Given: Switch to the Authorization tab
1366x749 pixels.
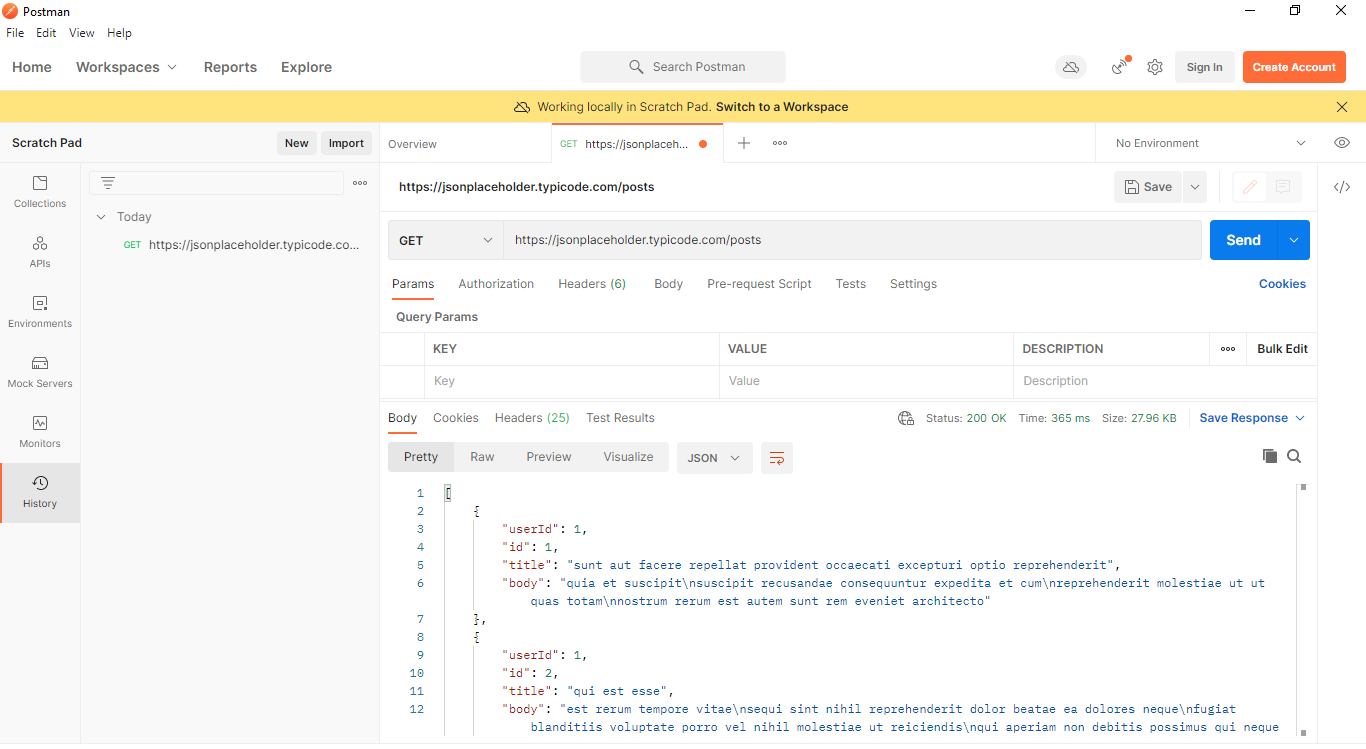Looking at the screenshot, I should (496, 284).
